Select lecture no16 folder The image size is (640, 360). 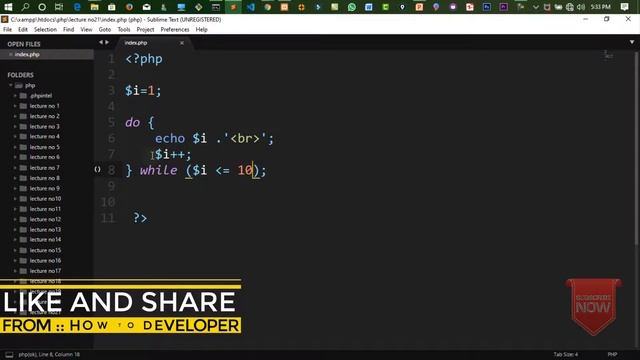45,260
